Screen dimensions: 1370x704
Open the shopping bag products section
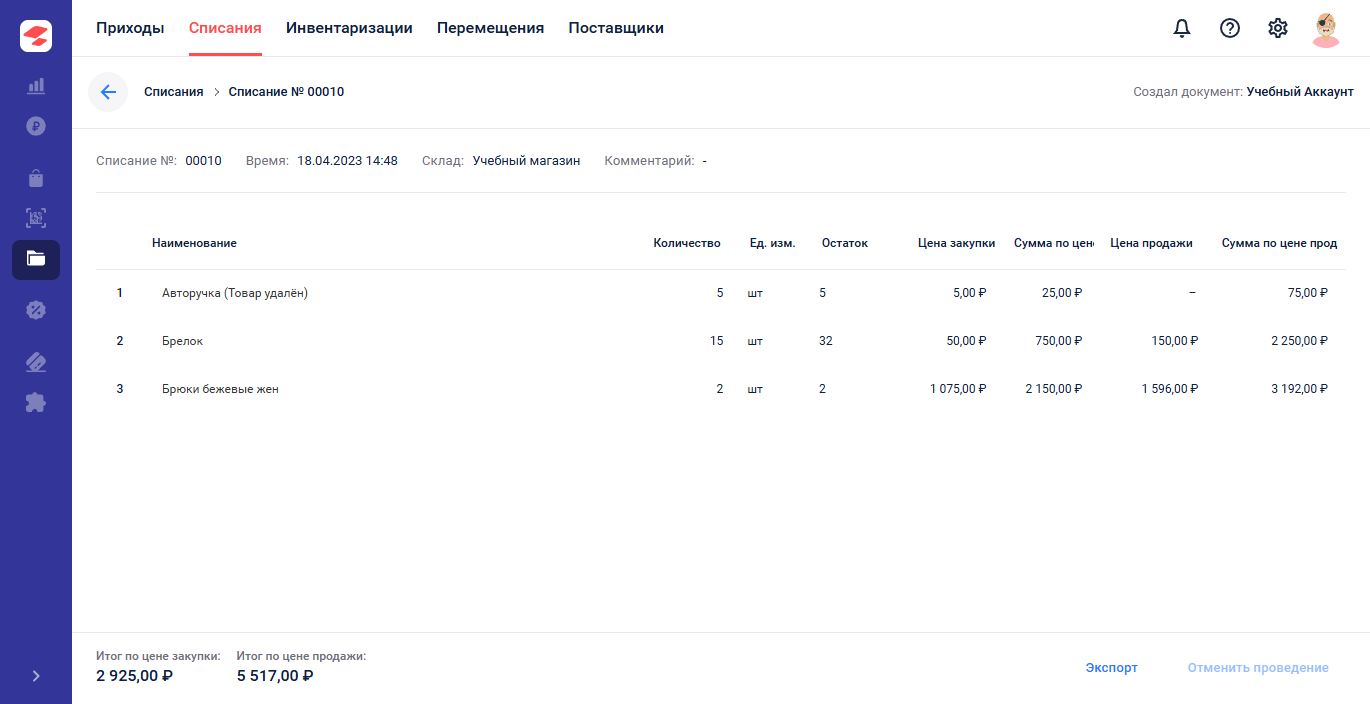pyautogui.click(x=36, y=179)
